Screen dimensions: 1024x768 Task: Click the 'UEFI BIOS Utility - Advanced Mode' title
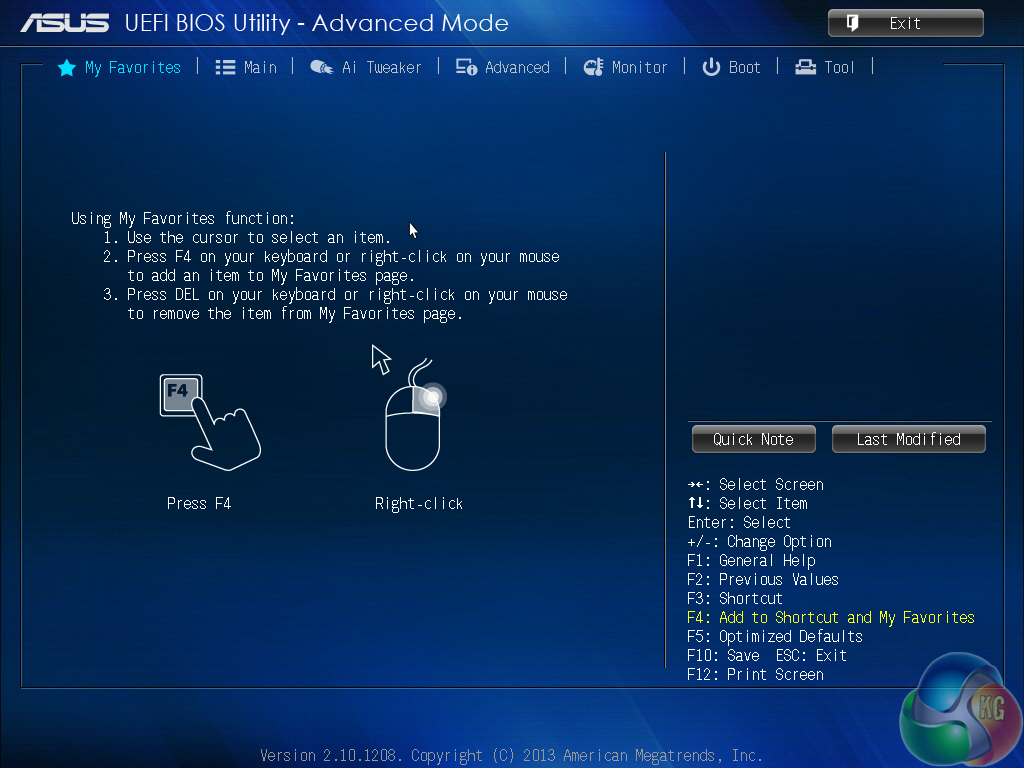tap(317, 23)
